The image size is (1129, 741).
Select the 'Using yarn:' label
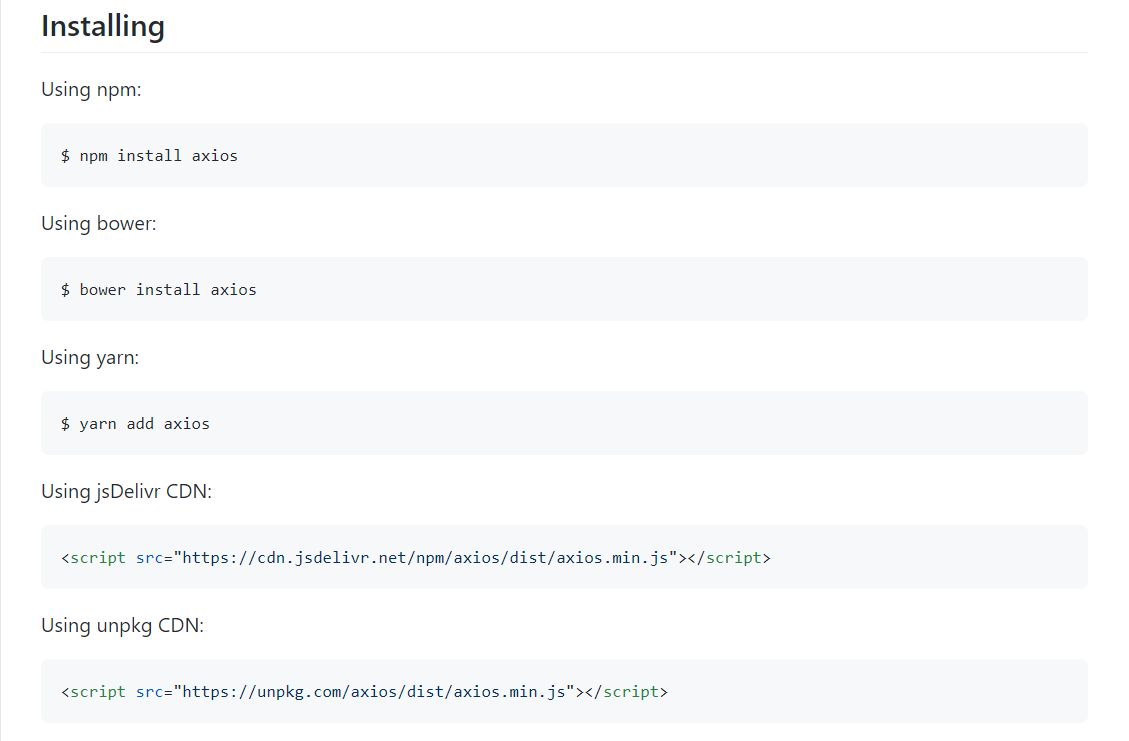click(90, 357)
